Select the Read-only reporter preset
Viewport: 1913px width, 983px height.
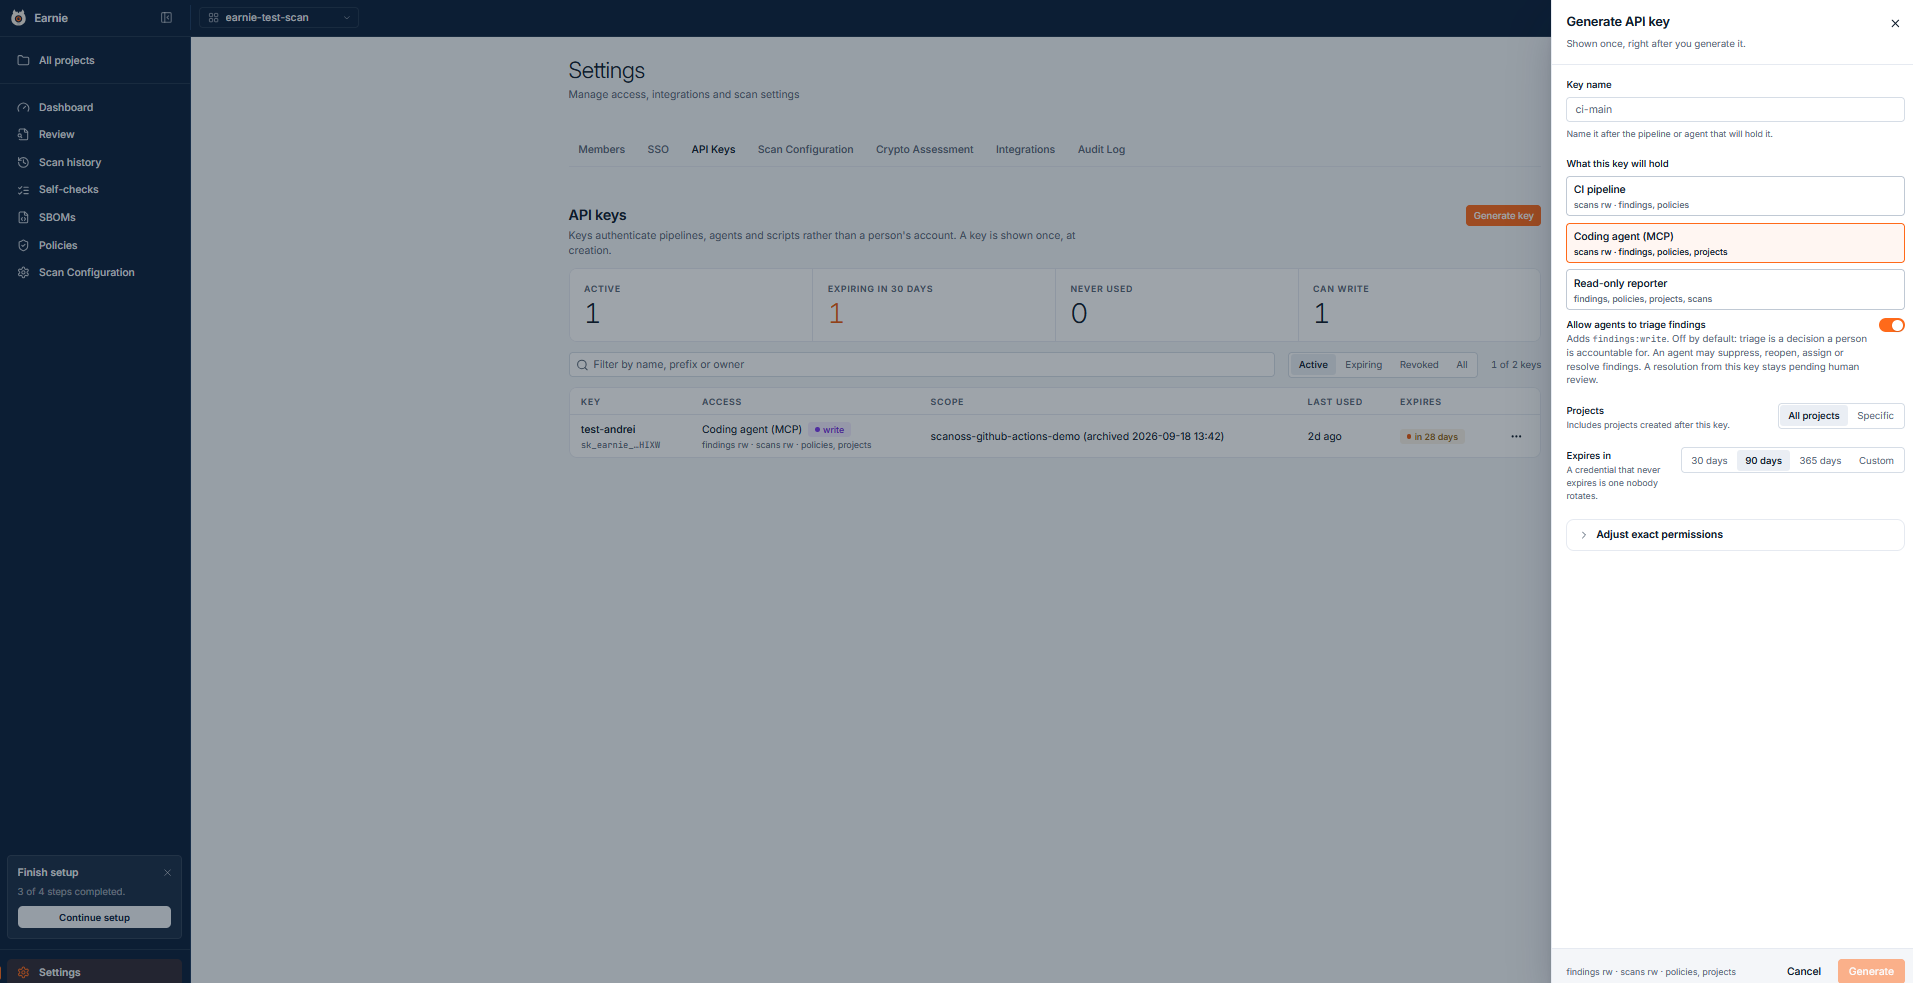tap(1734, 290)
